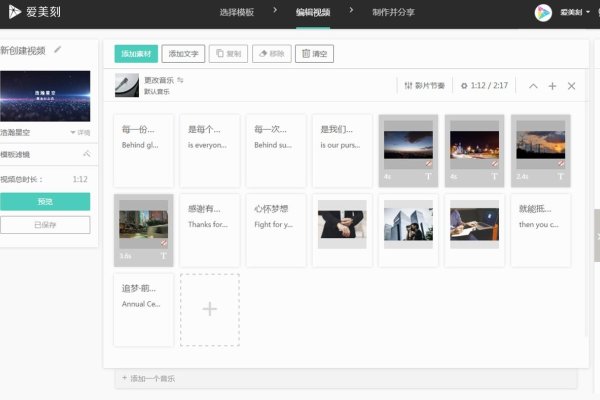The image size is (600, 400).
Task: Click 添加一个音乐 at the bottom
Action: coord(148,379)
